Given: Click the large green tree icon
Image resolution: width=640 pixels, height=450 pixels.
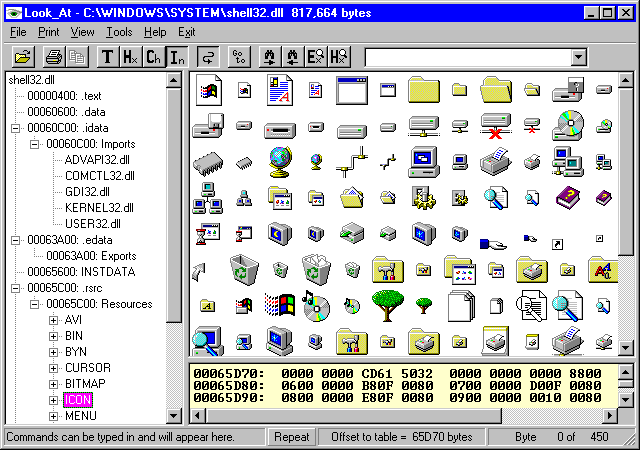Looking at the screenshot, I should [388, 305].
